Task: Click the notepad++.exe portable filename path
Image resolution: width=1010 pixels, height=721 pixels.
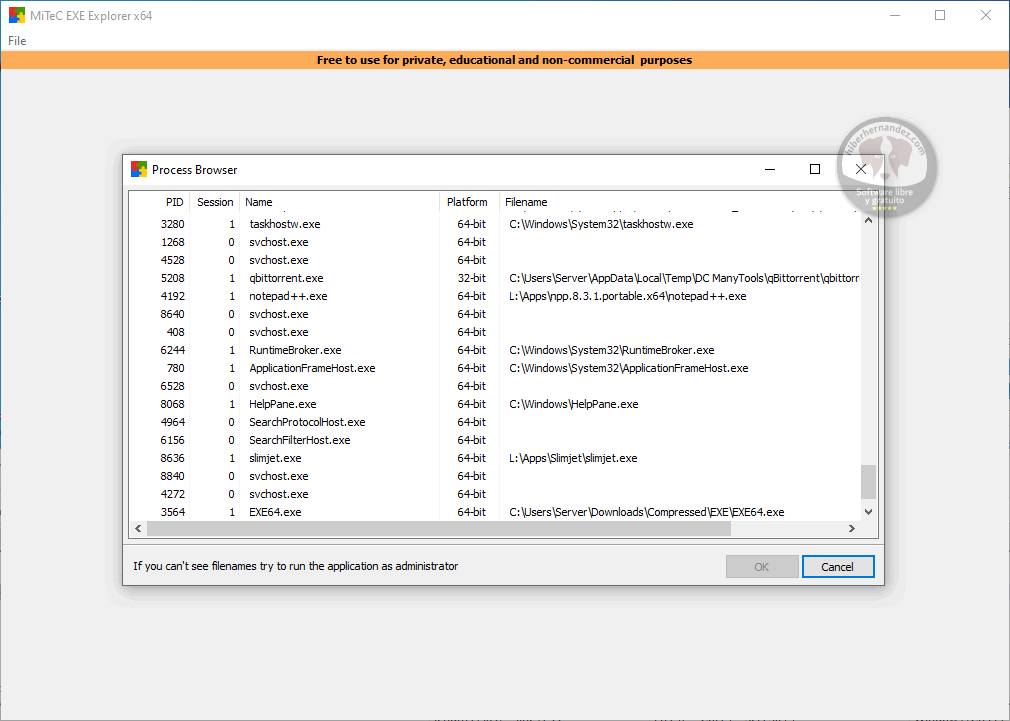Action: (x=627, y=296)
